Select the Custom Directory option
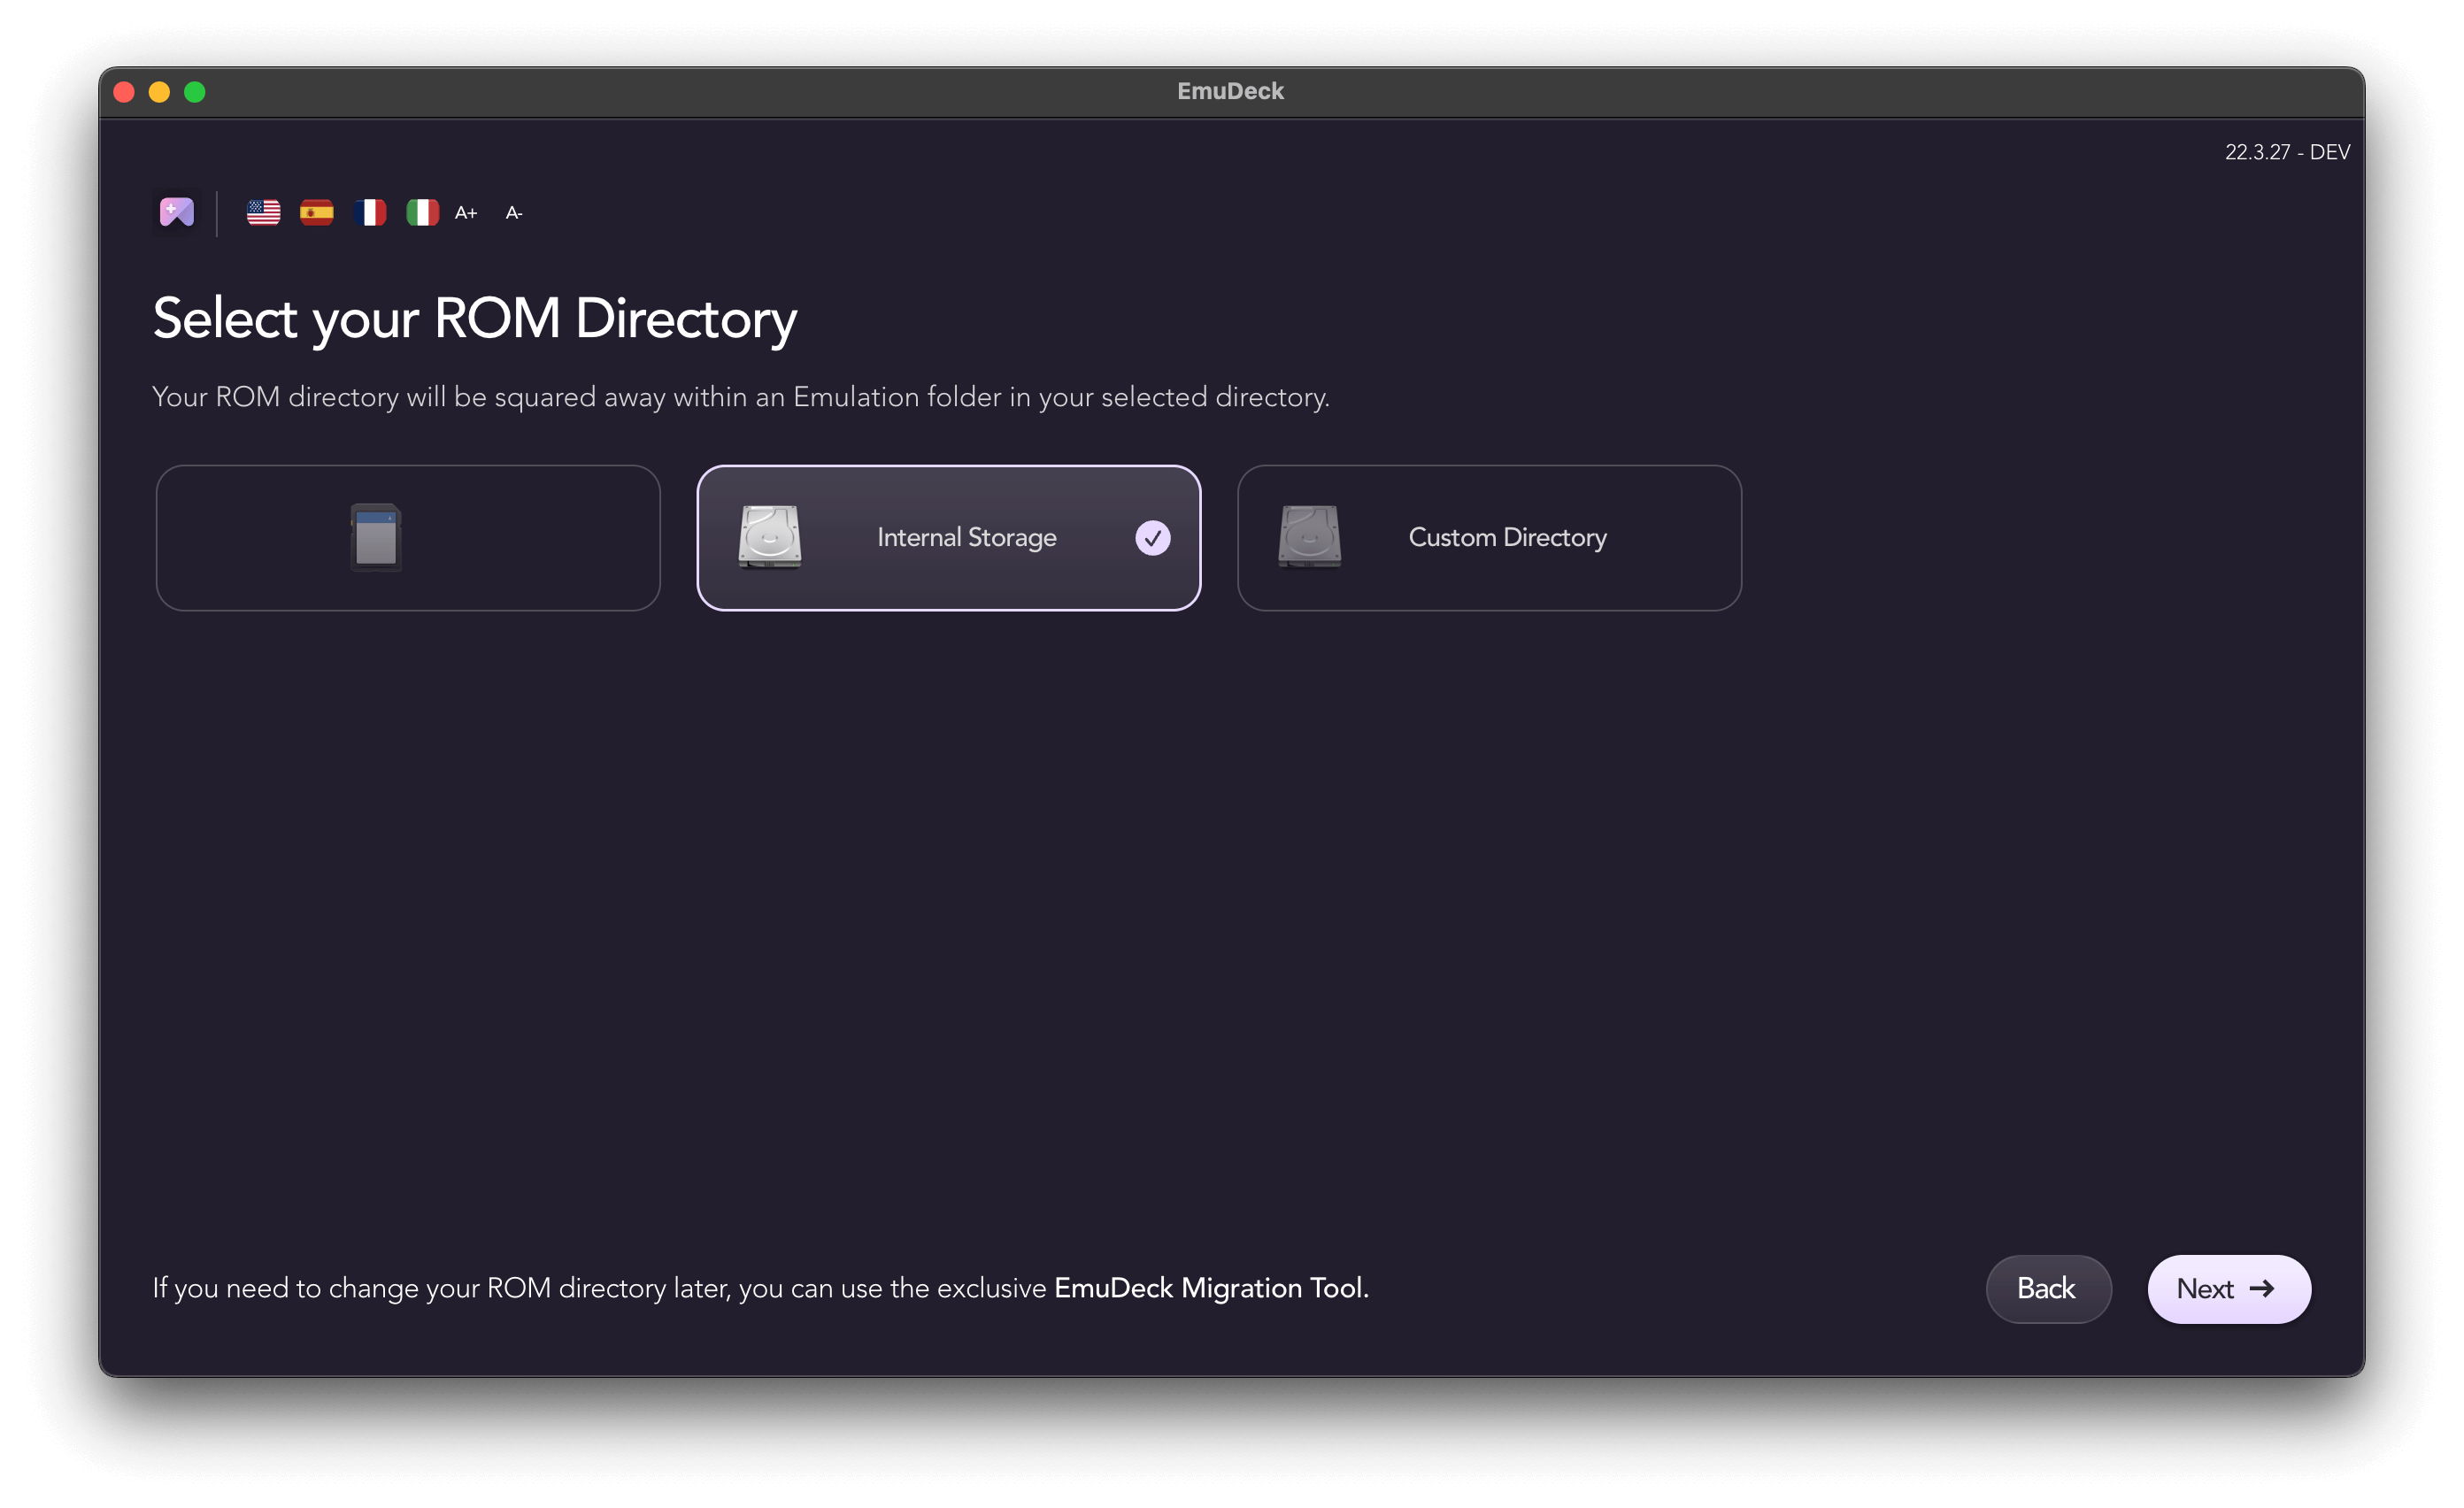The height and width of the screenshot is (1508, 2464). tap(1487, 536)
